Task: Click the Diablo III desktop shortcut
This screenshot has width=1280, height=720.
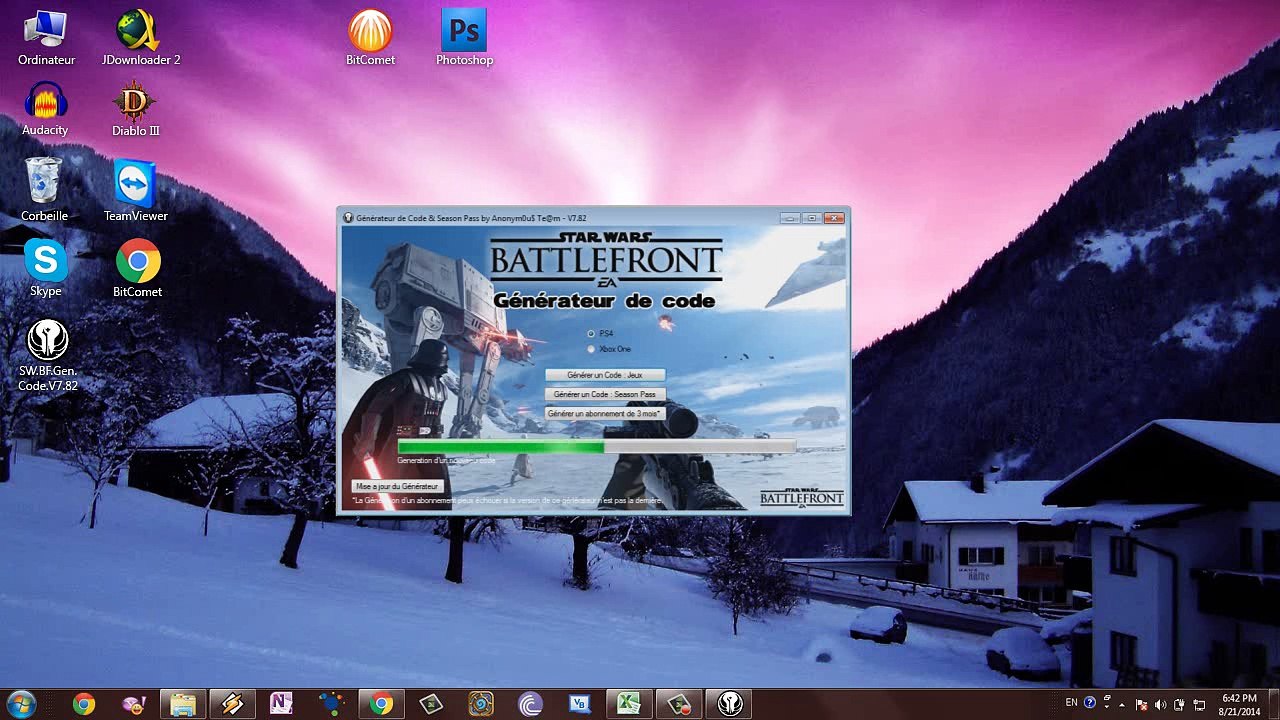Action: pyautogui.click(x=136, y=108)
